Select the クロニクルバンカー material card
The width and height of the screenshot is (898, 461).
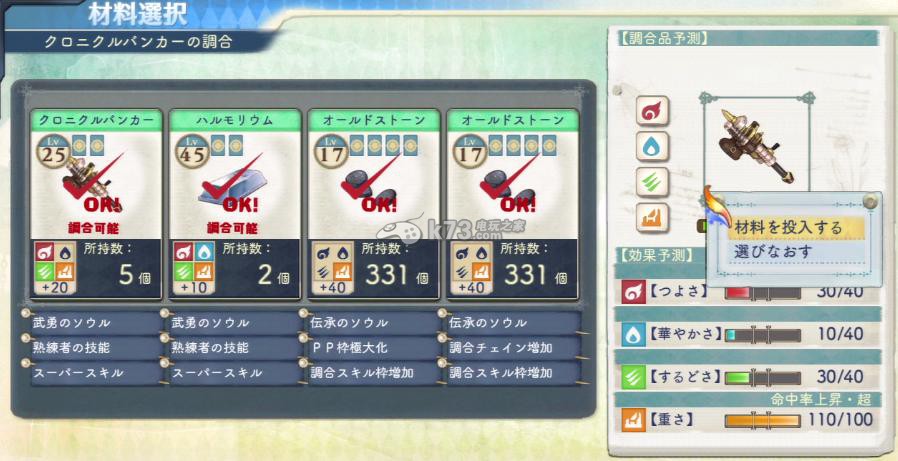(x=96, y=204)
